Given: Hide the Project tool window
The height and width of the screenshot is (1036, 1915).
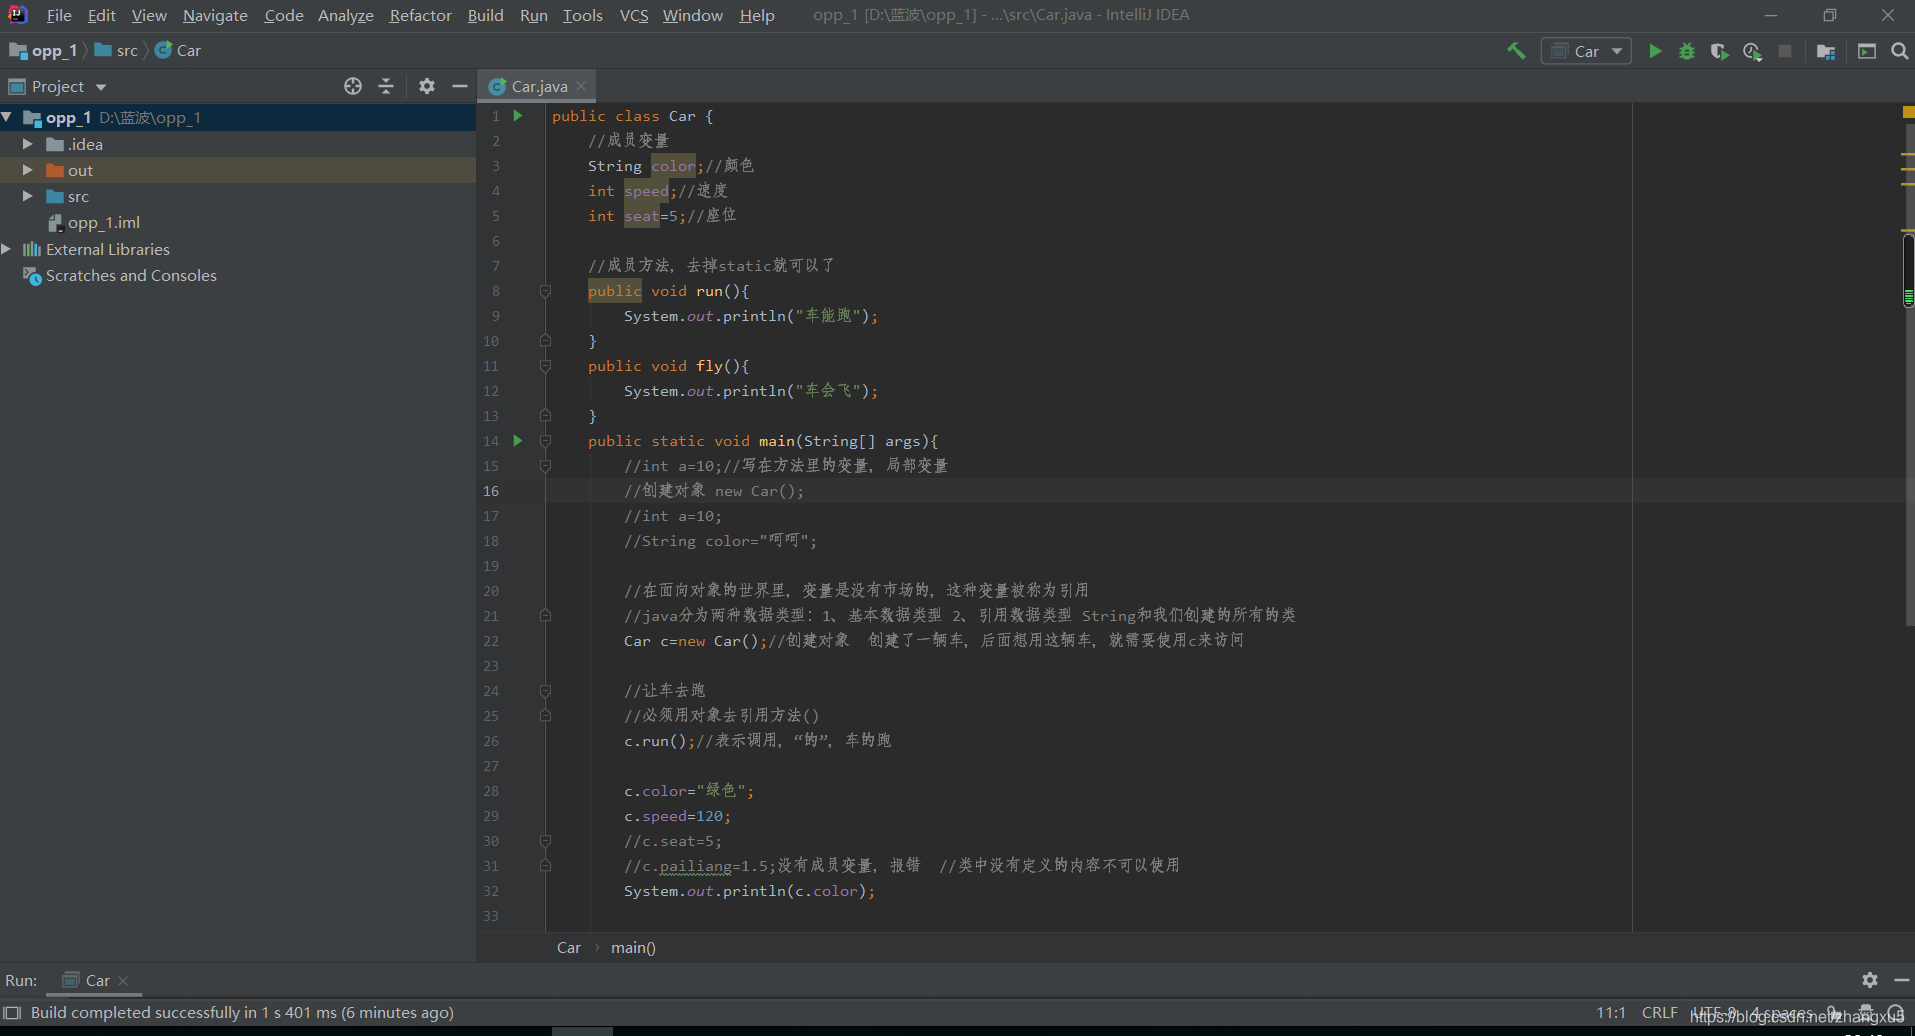Looking at the screenshot, I should [460, 86].
